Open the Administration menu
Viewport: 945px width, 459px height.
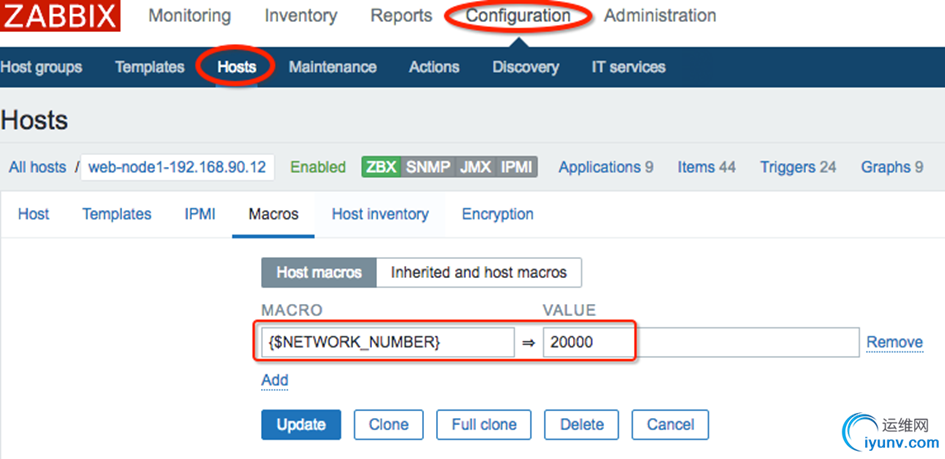point(659,16)
